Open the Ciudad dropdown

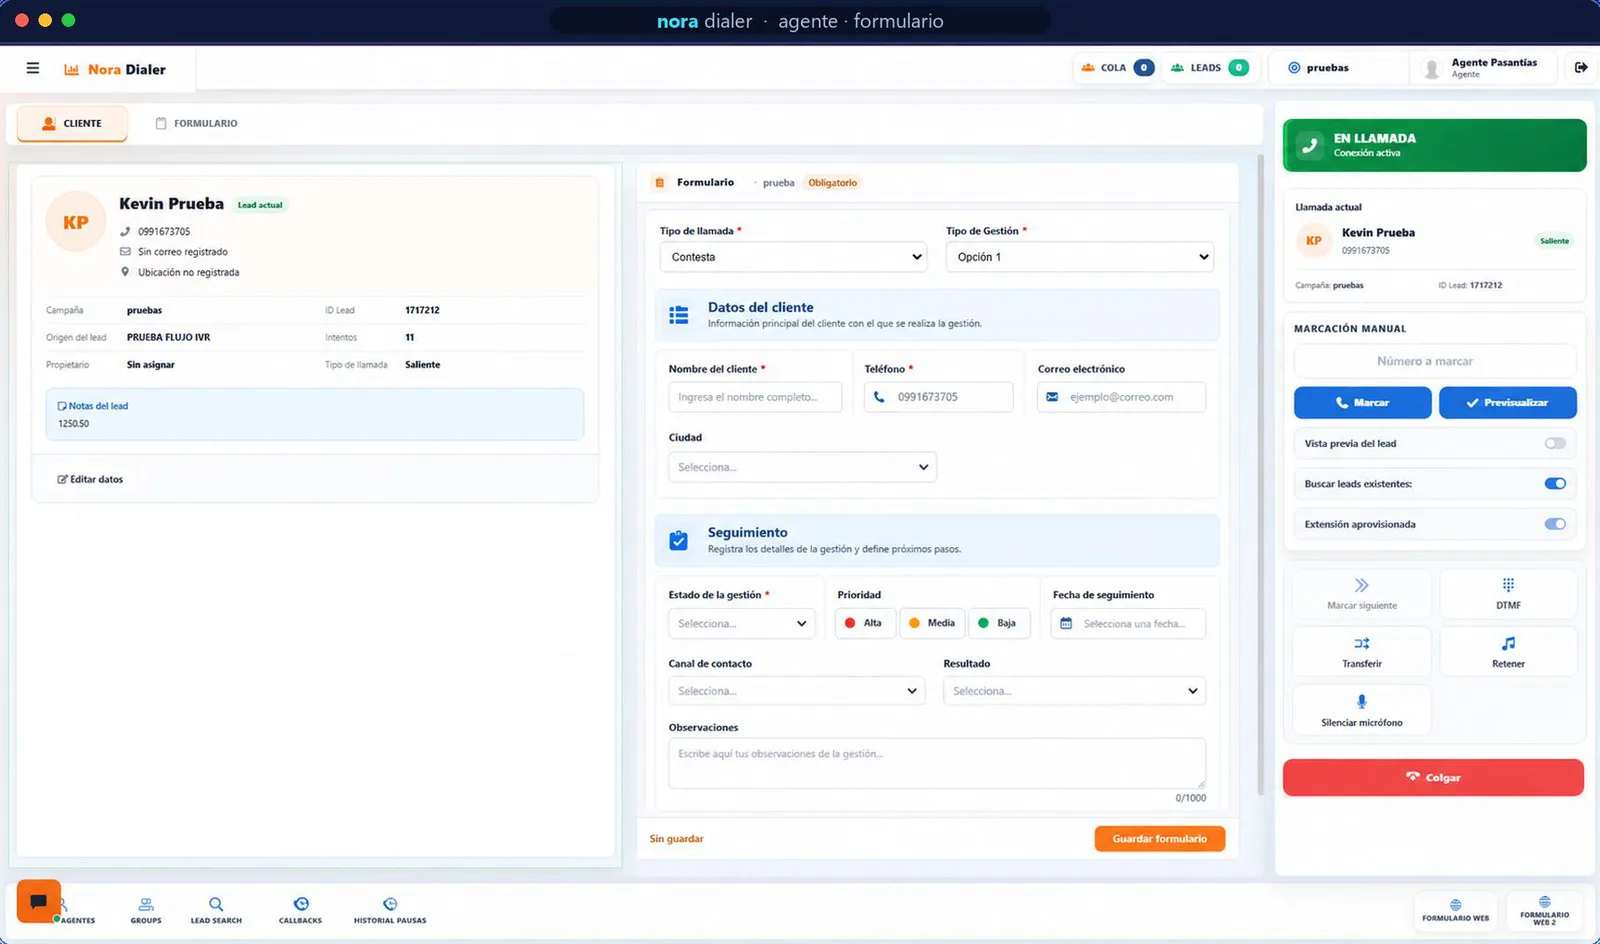pyautogui.click(x=802, y=467)
